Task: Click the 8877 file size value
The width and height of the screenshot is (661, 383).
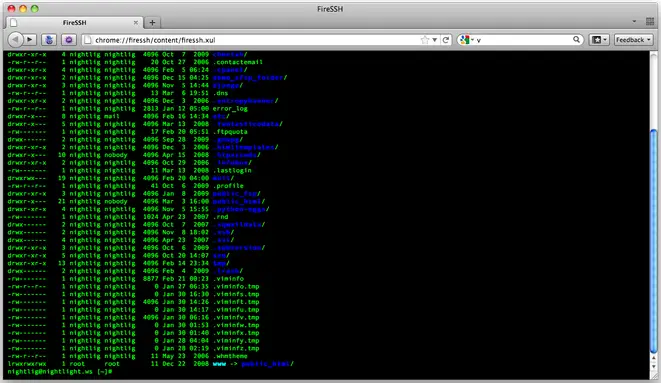Action: (150, 279)
